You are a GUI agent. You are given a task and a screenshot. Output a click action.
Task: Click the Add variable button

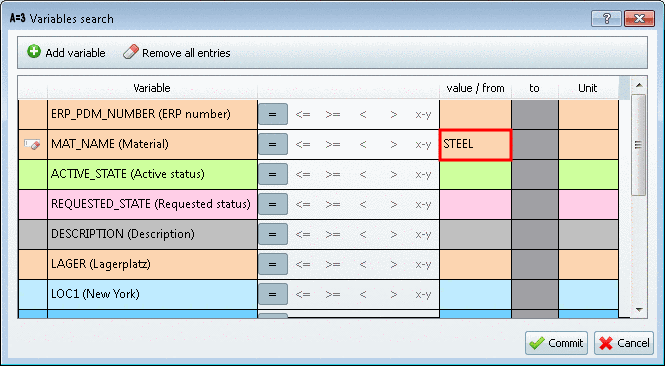point(66,53)
